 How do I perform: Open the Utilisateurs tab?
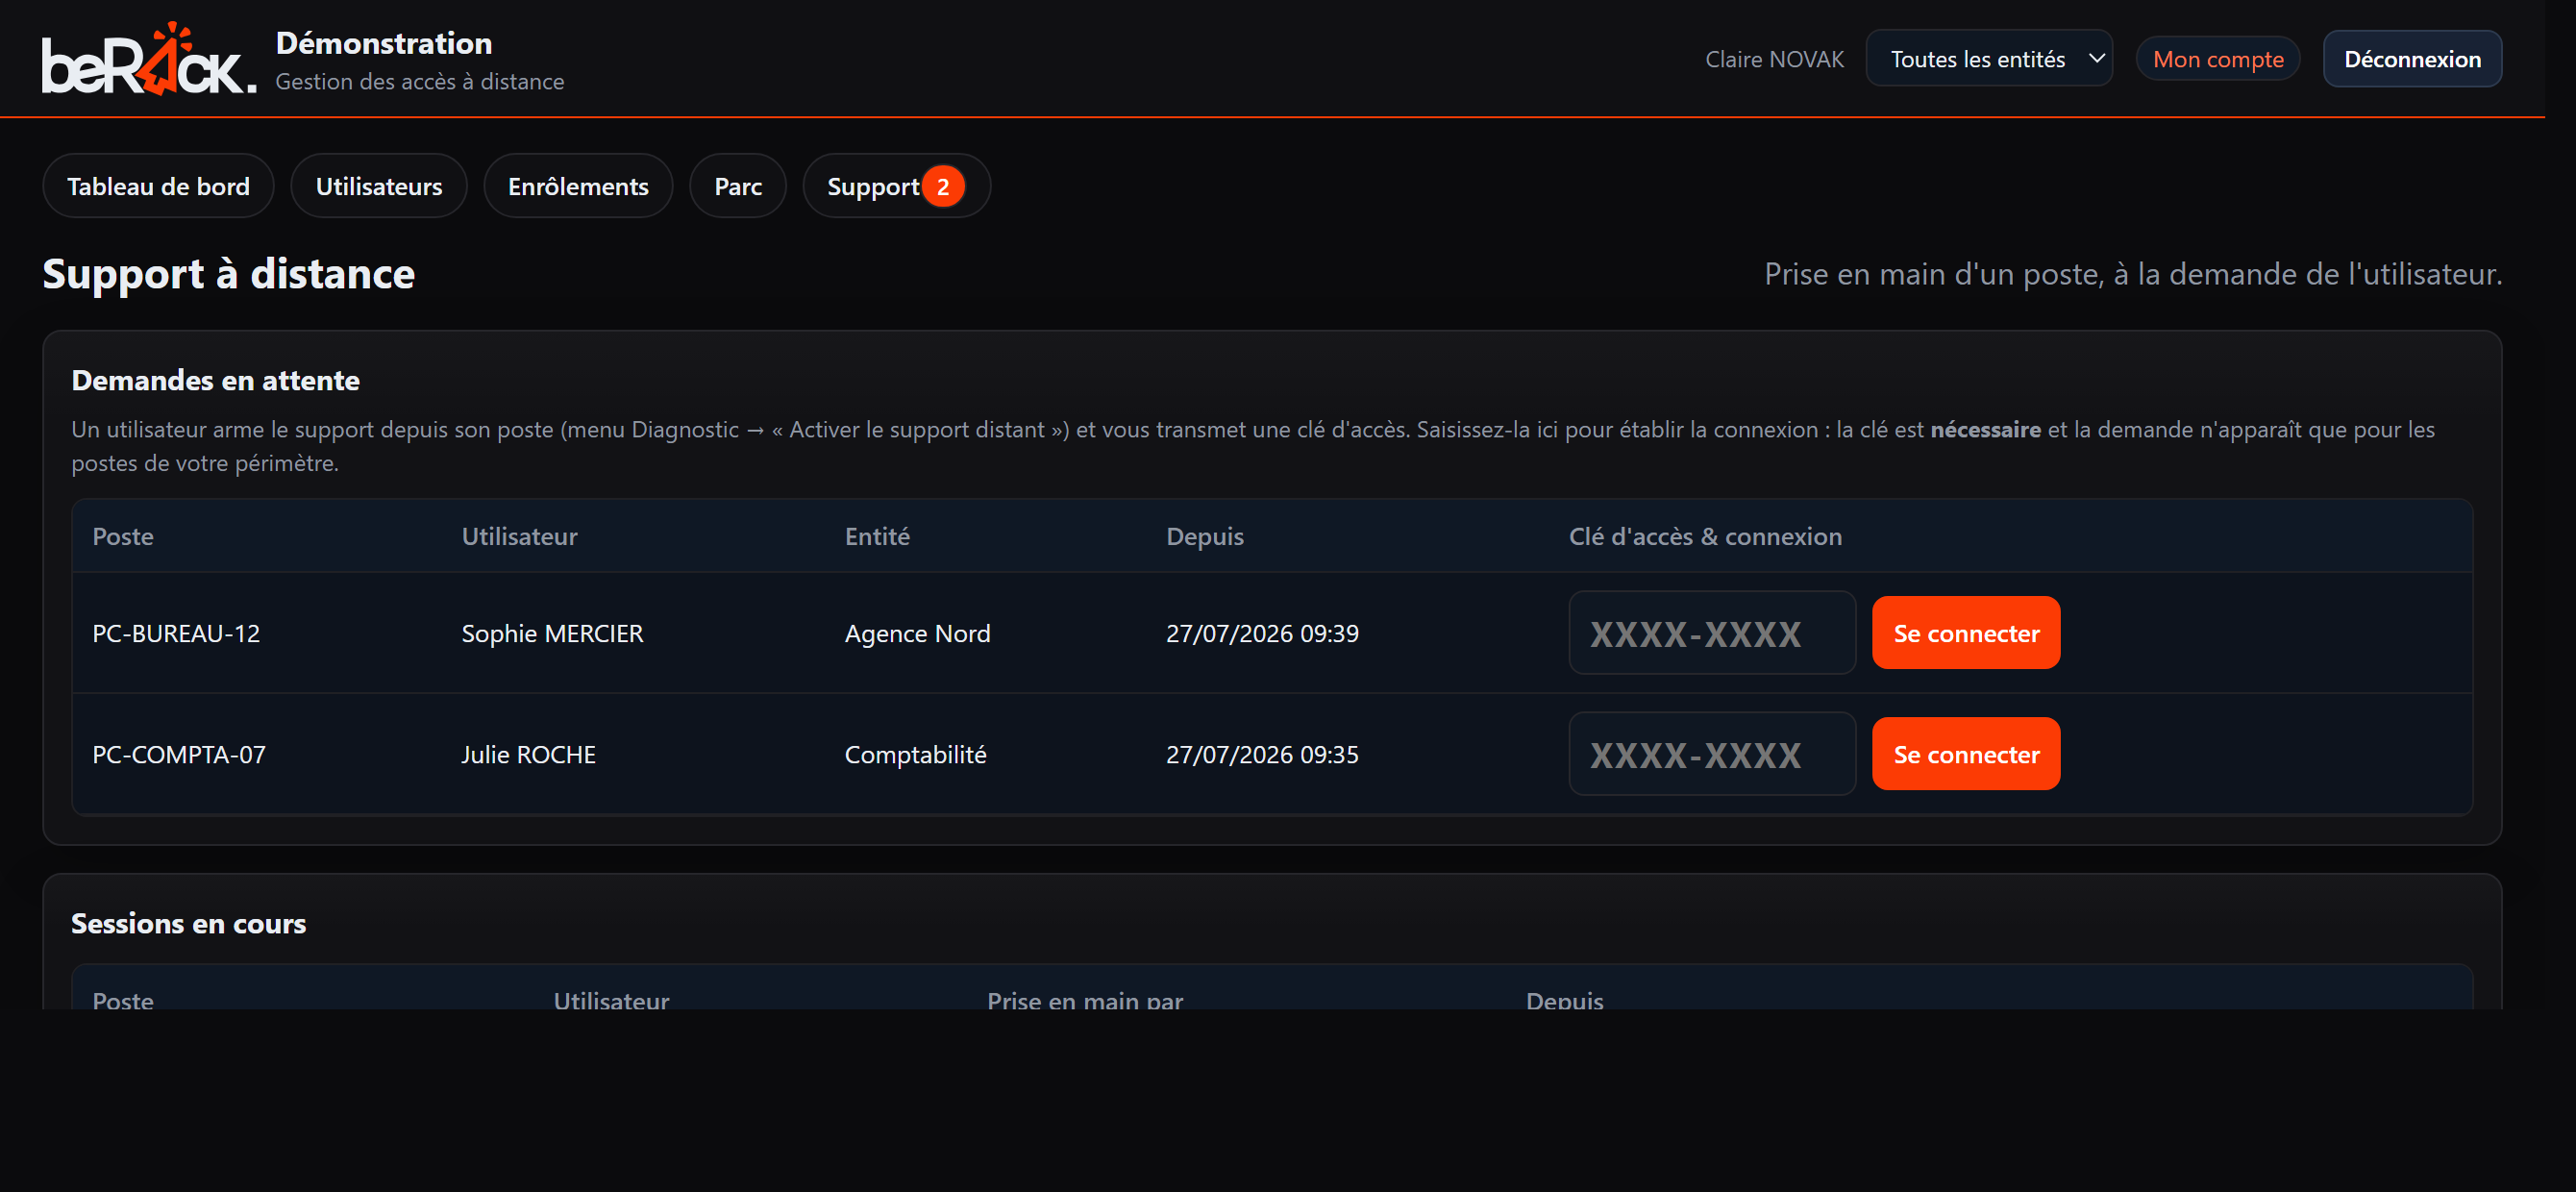(x=378, y=186)
